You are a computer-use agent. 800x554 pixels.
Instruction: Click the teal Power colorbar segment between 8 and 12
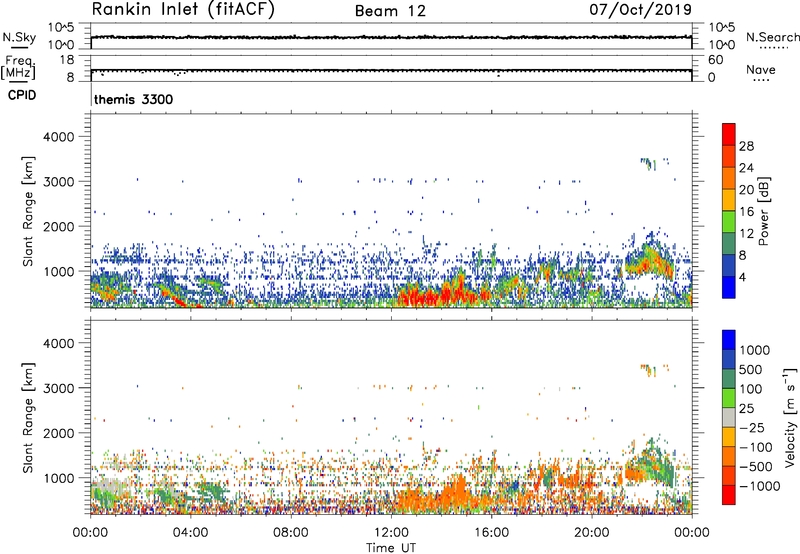(x=729, y=244)
